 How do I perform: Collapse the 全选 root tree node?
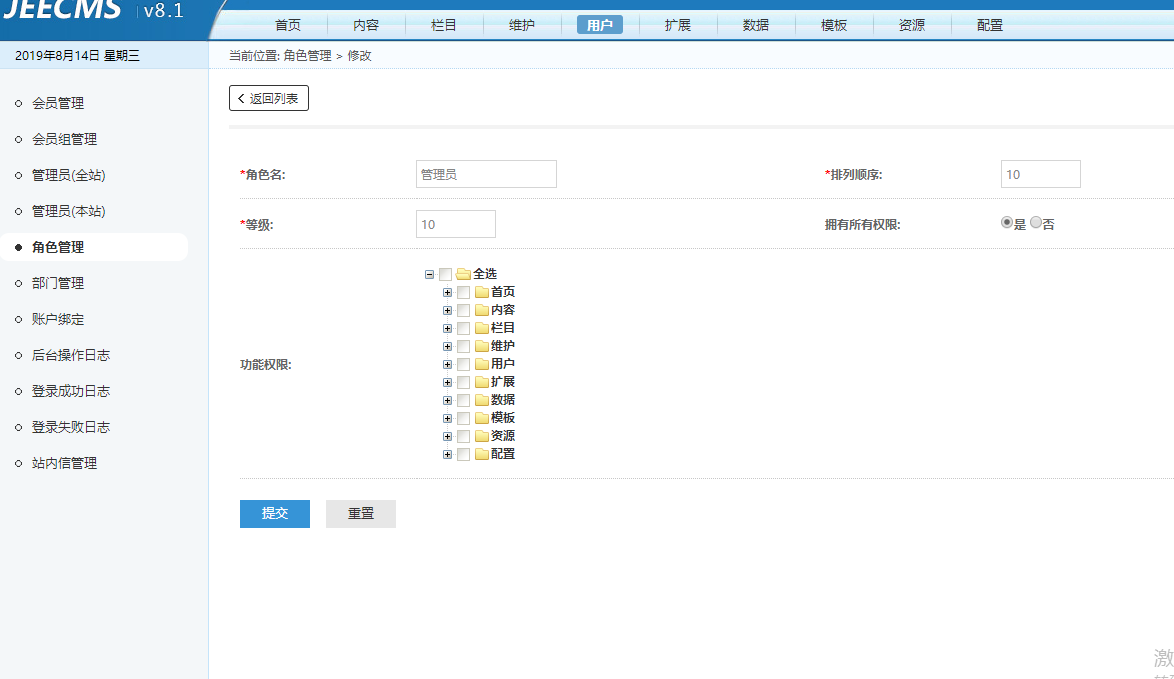(x=430, y=274)
